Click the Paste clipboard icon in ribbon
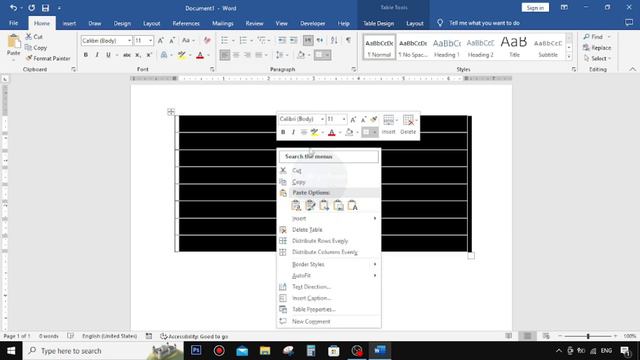This screenshot has width=640, height=360. click(x=13, y=41)
